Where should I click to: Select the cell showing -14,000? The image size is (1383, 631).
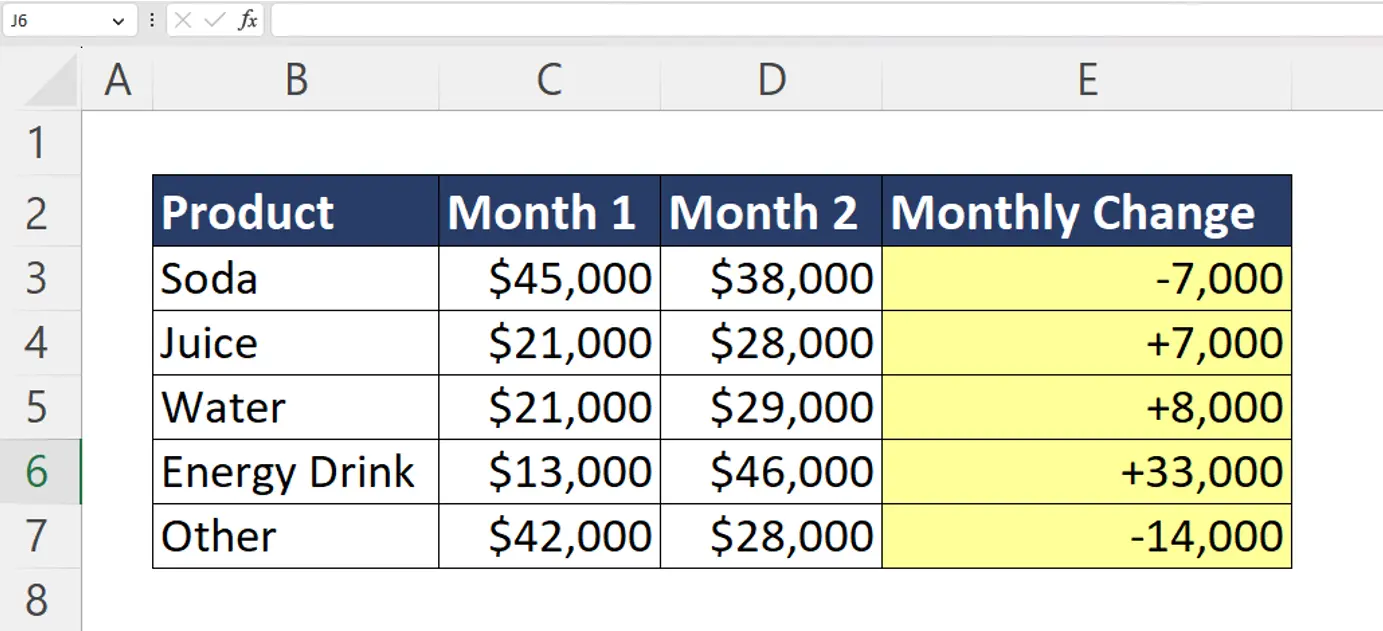pos(1086,535)
